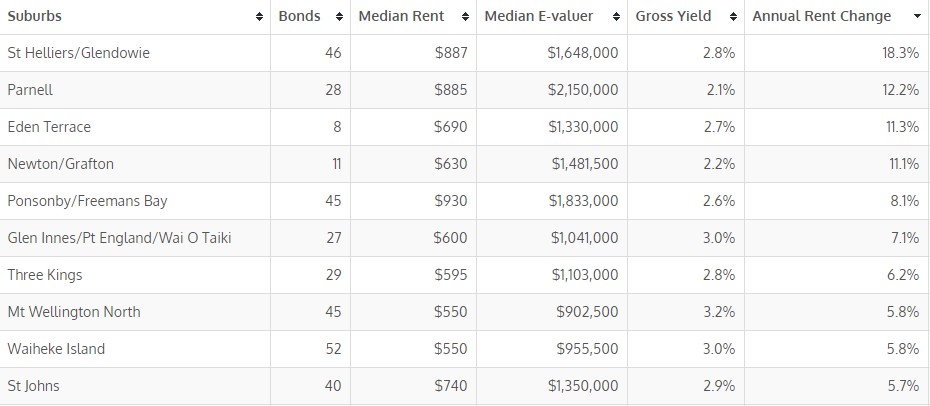The width and height of the screenshot is (930, 406).
Task: Click the Waiheke Island suburb name
Action: point(56,349)
